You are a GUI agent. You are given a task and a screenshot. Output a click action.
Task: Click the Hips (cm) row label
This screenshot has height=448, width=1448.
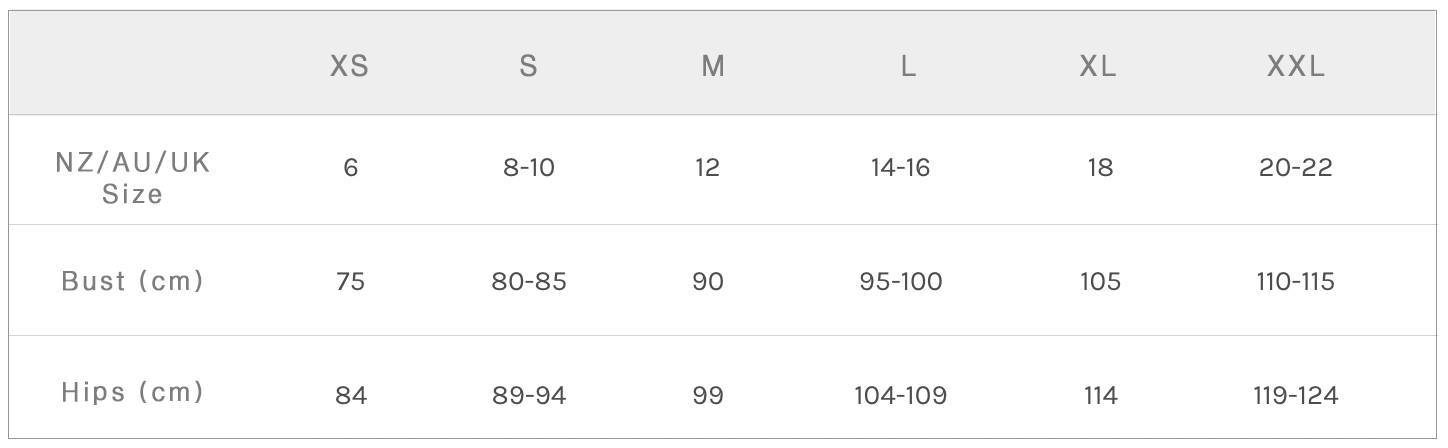[x=133, y=392]
